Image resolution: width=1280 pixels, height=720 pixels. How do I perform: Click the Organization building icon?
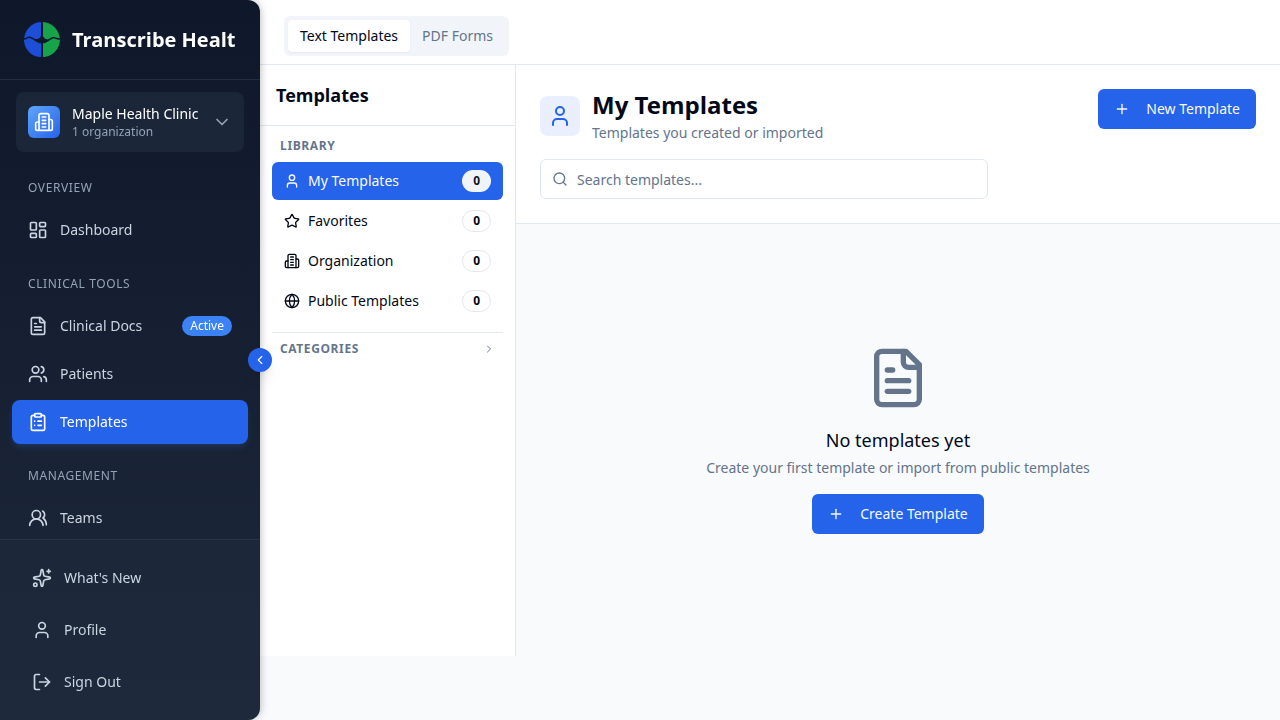292,260
